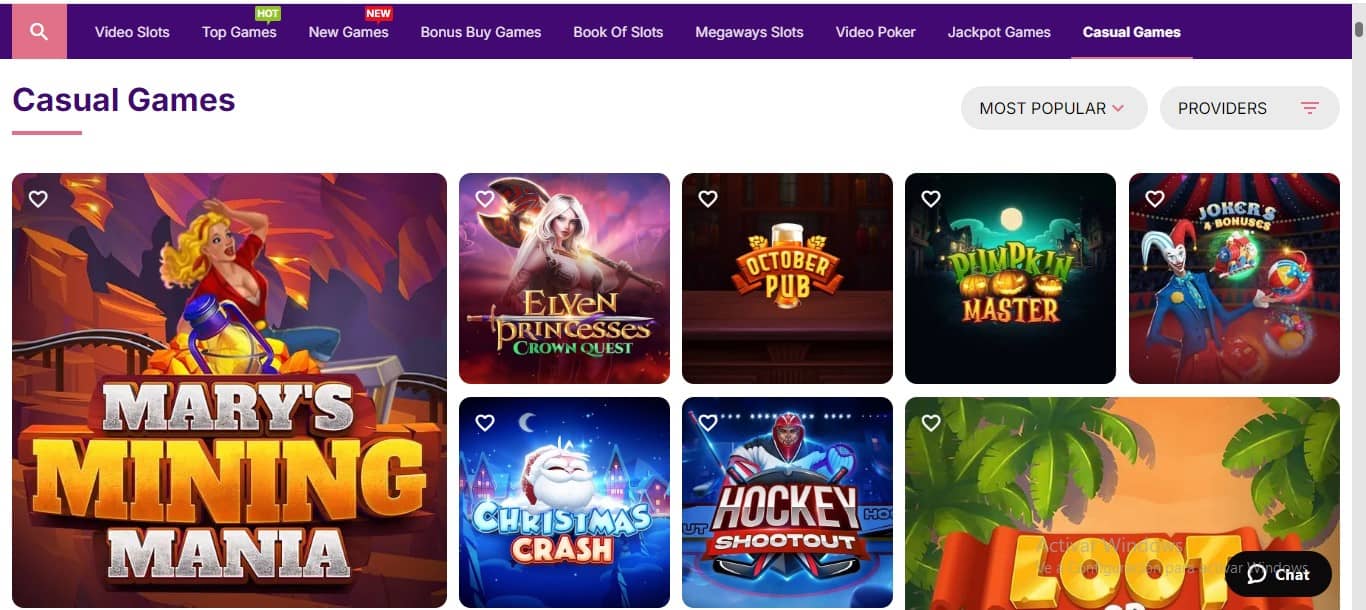Open the New Games link marked NEW
The width and height of the screenshot is (1366, 610).
pyautogui.click(x=347, y=32)
